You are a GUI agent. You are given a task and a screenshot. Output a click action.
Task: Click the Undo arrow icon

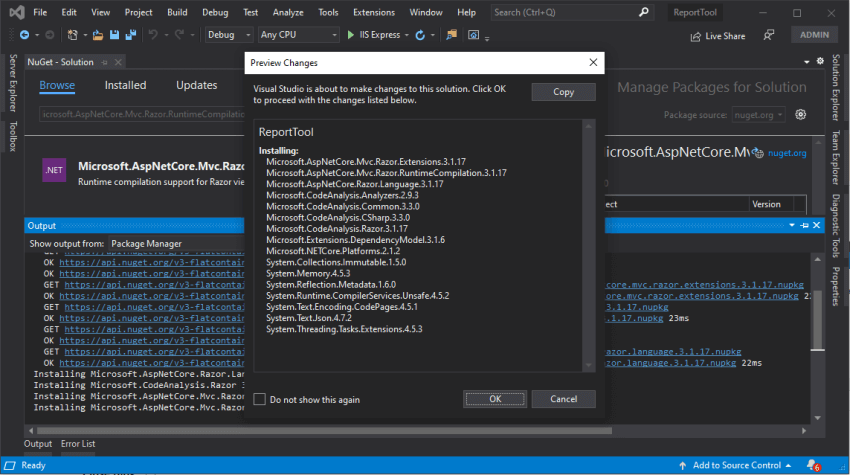point(153,35)
